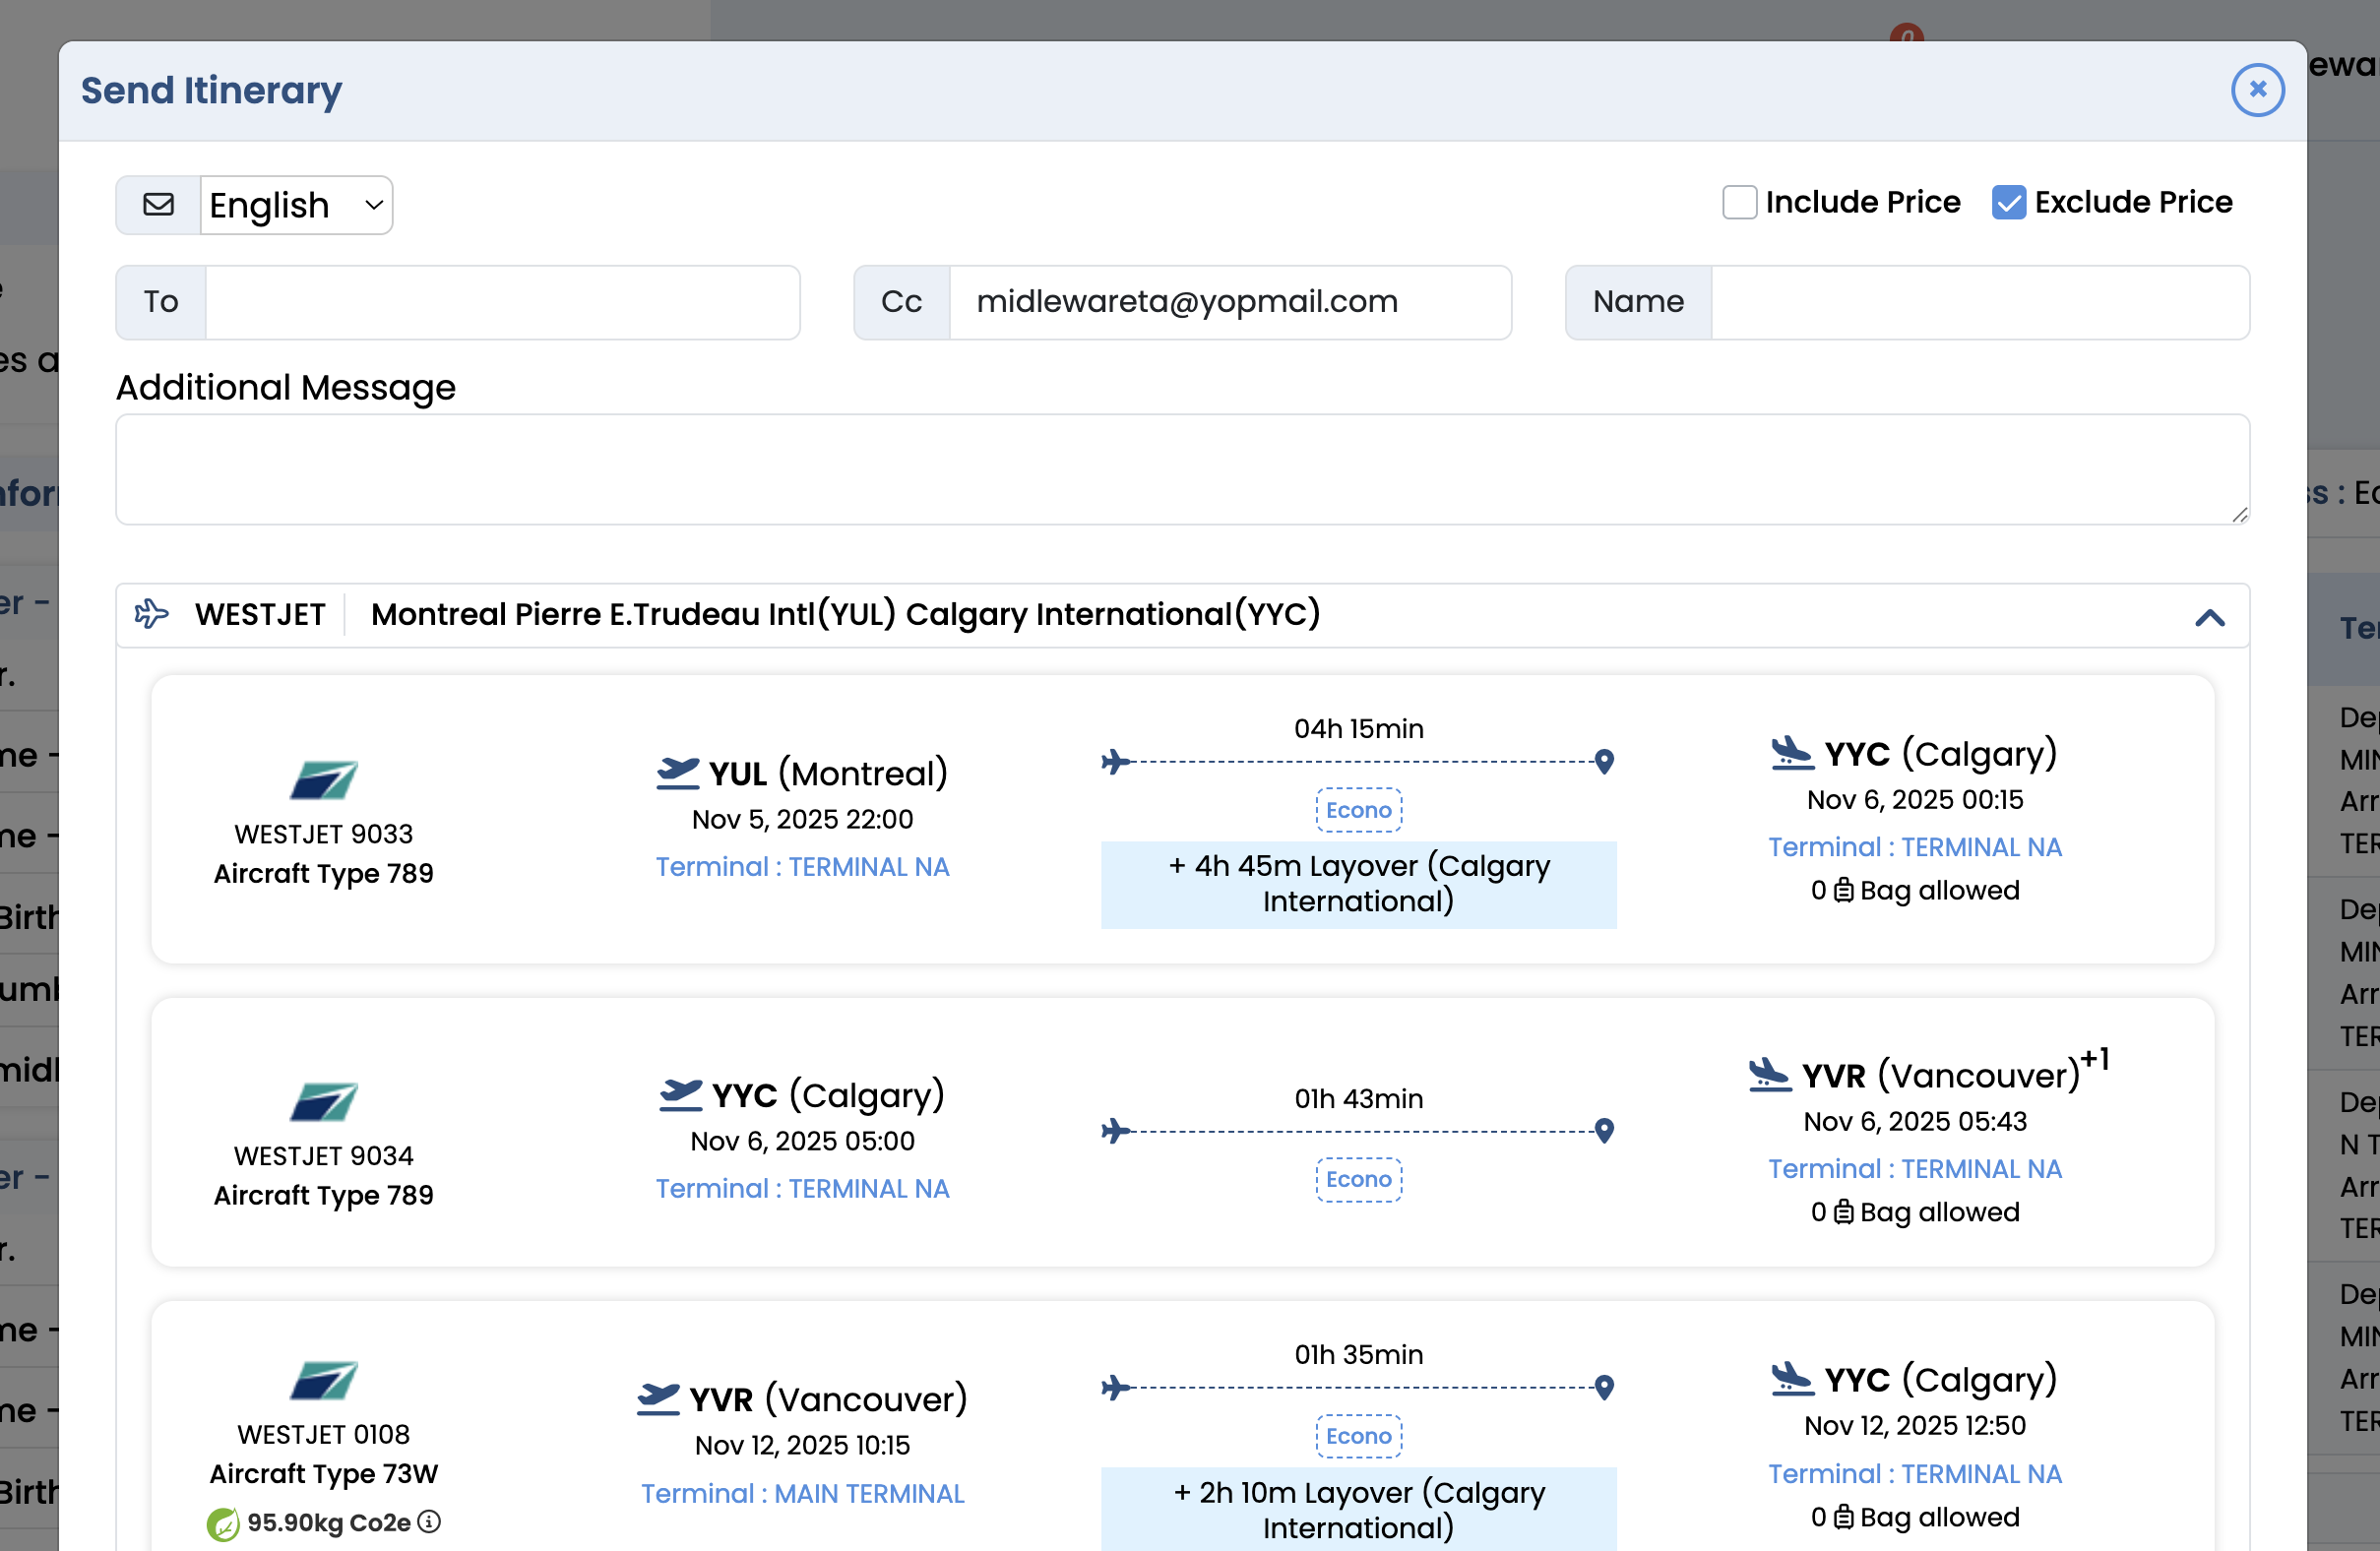
Task: Click the Econo tag for WestJet 9034
Action: point(1358,1179)
